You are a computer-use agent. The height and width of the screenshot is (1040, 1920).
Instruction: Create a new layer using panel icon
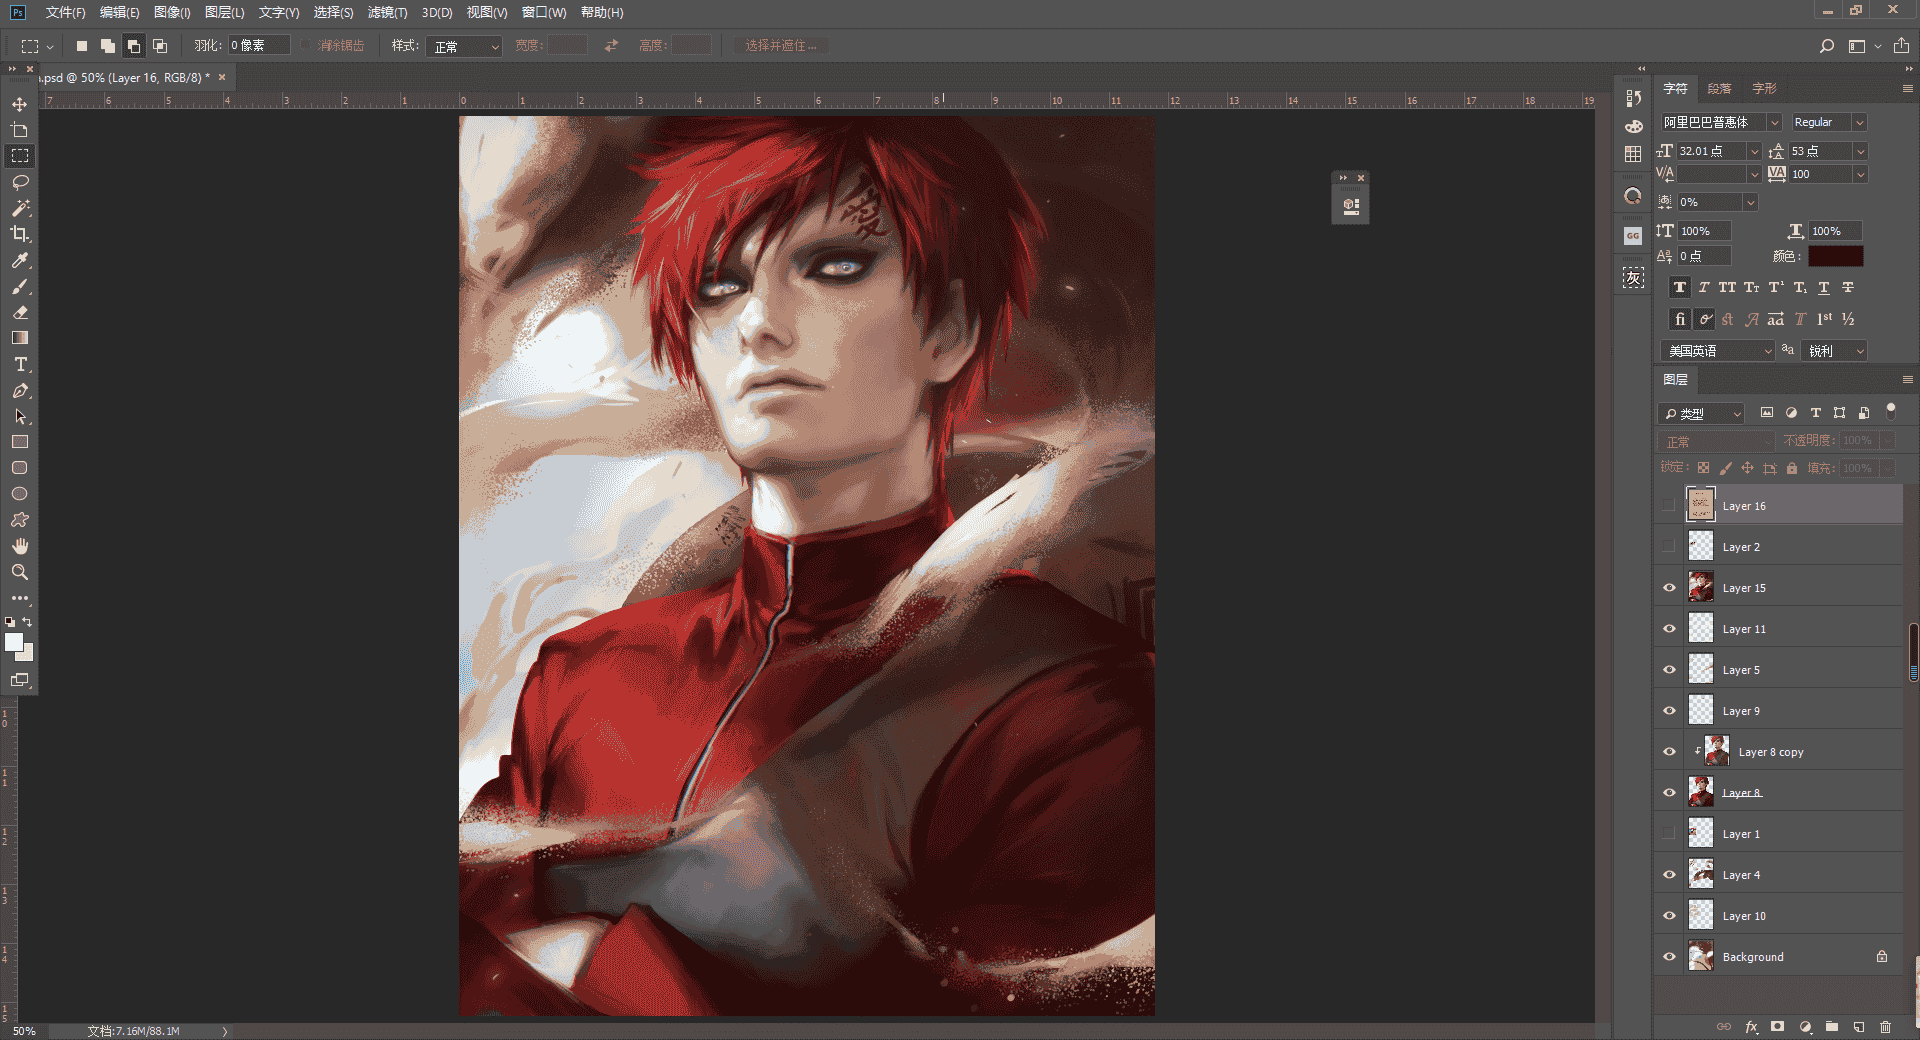tap(1858, 1027)
